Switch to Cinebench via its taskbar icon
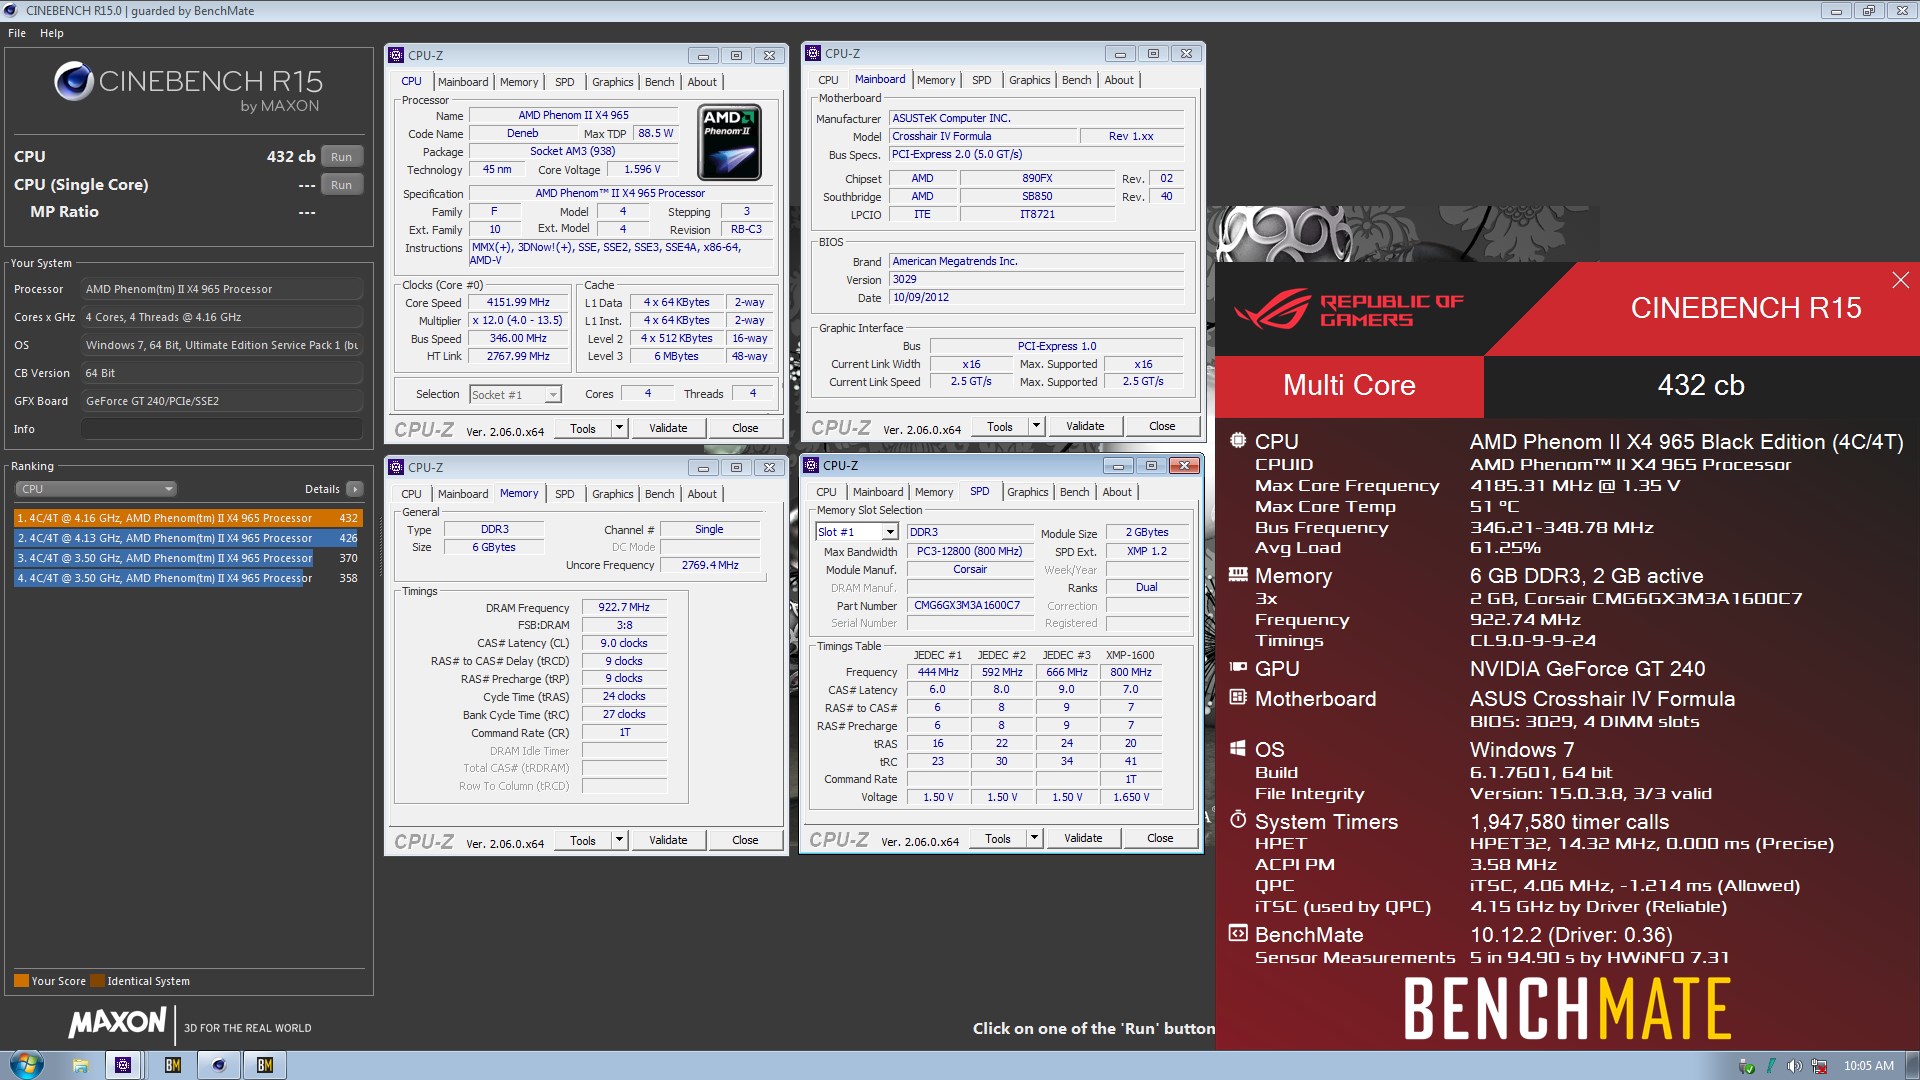The image size is (1920, 1080). (x=219, y=1065)
